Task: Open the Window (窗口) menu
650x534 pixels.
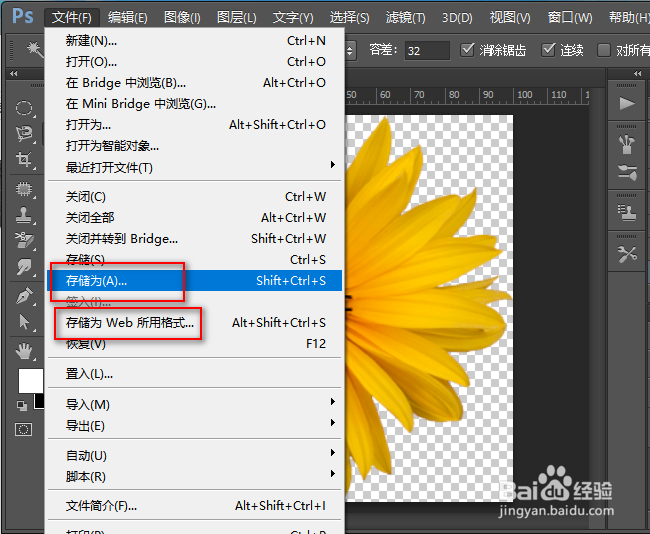Action: pos(570,17)
